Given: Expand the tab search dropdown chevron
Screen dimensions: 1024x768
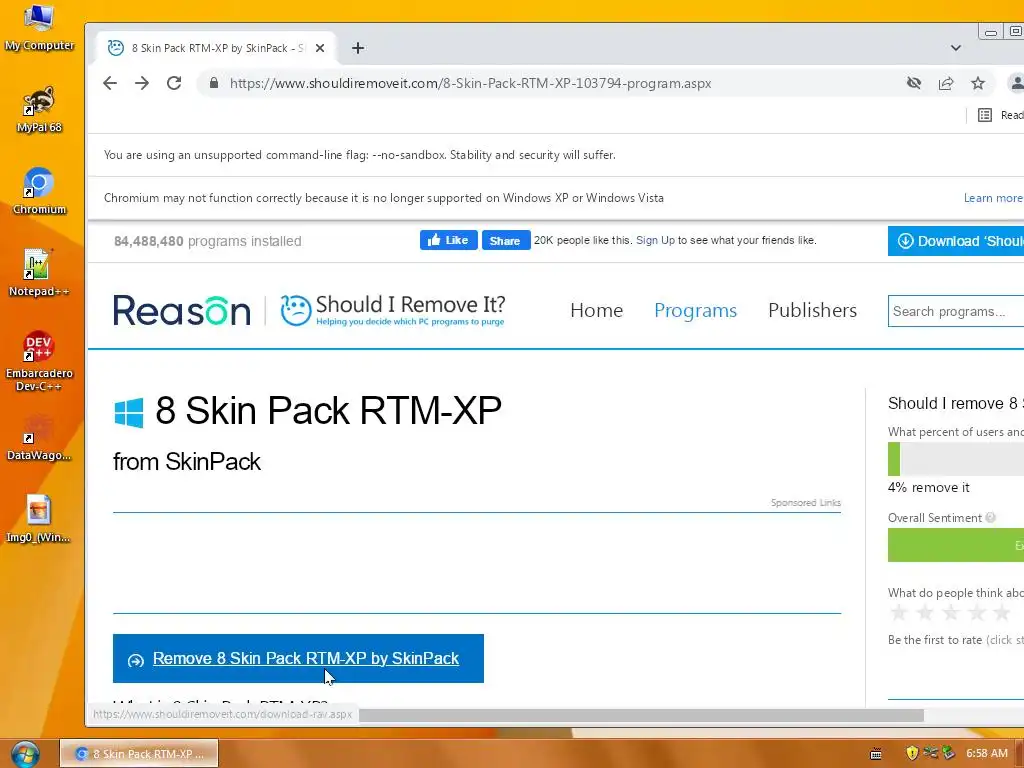Looking at the screenshot, I should [x=955, y=48].
